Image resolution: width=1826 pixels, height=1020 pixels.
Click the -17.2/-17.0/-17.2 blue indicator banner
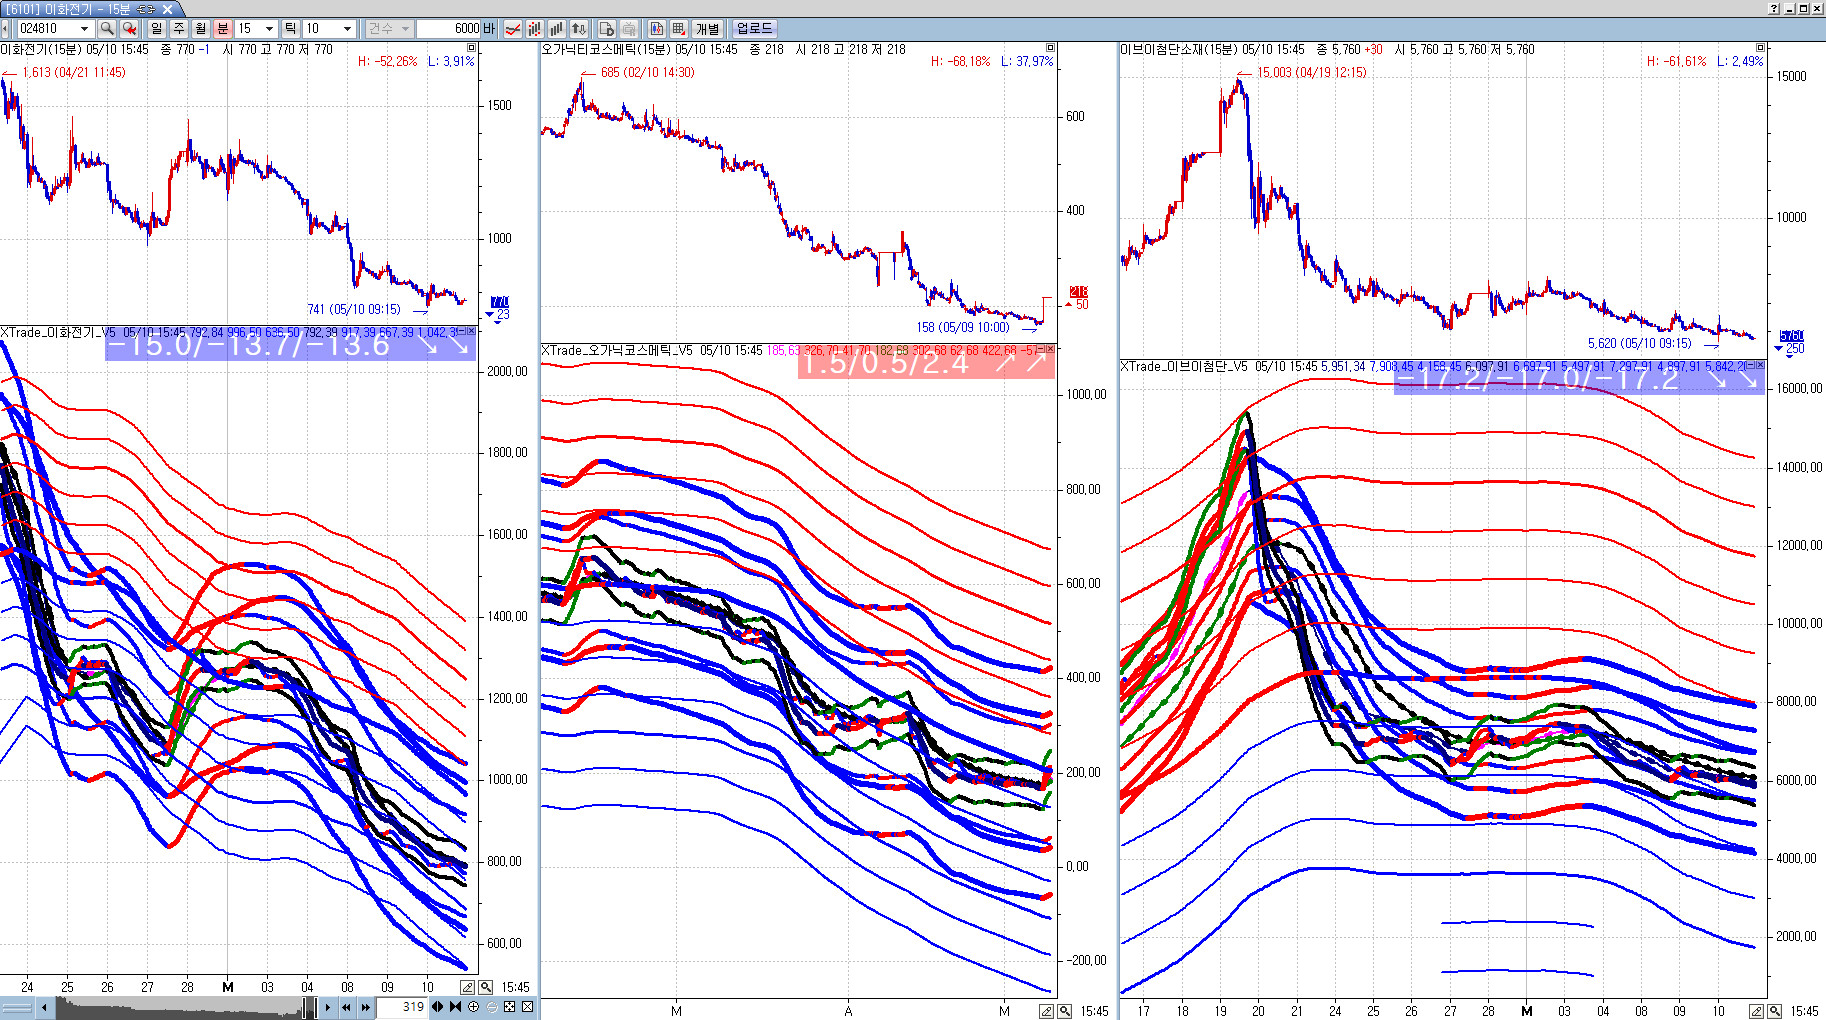click(x=1578, y=378)
